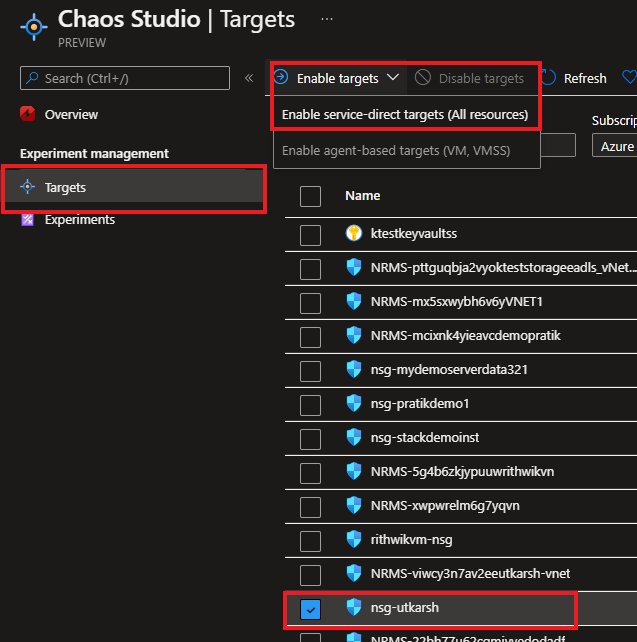Open the NRMS-5g4b6zkjypuuwrithwikvn resource name
637x642 pixels.
(x=462, y=472)
